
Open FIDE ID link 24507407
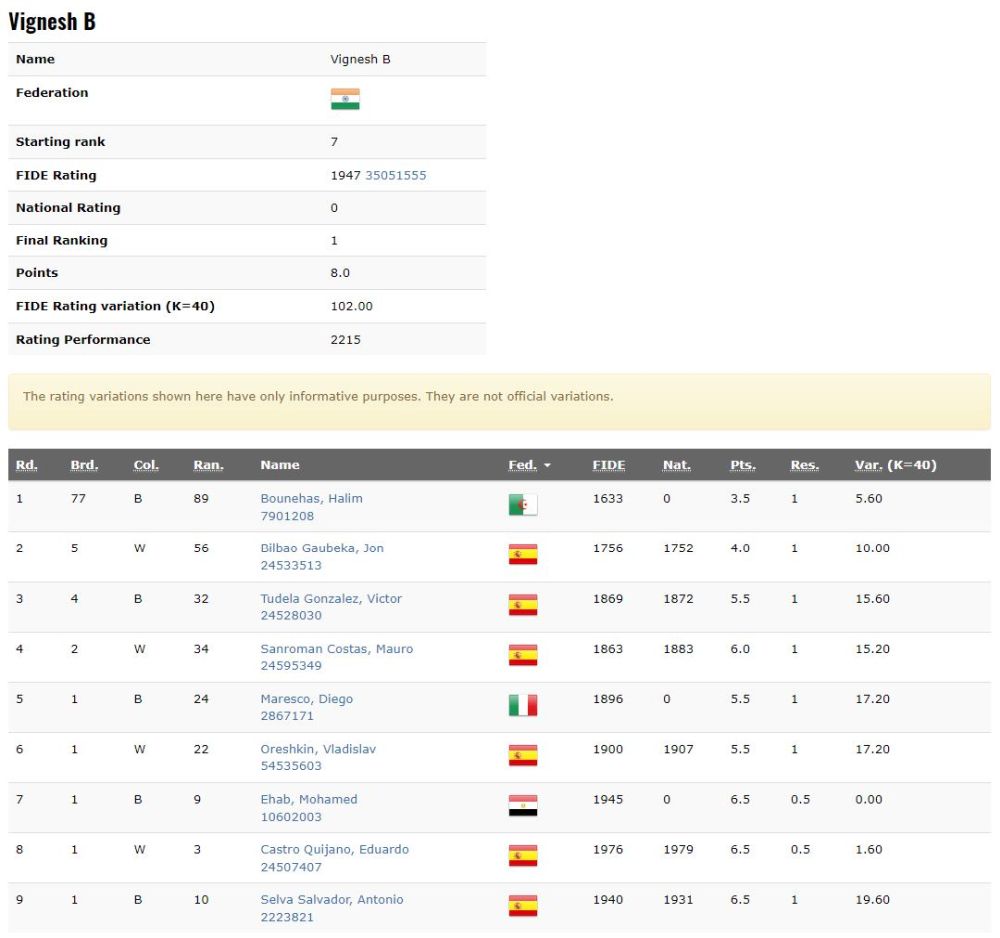[x=291, y=867]
